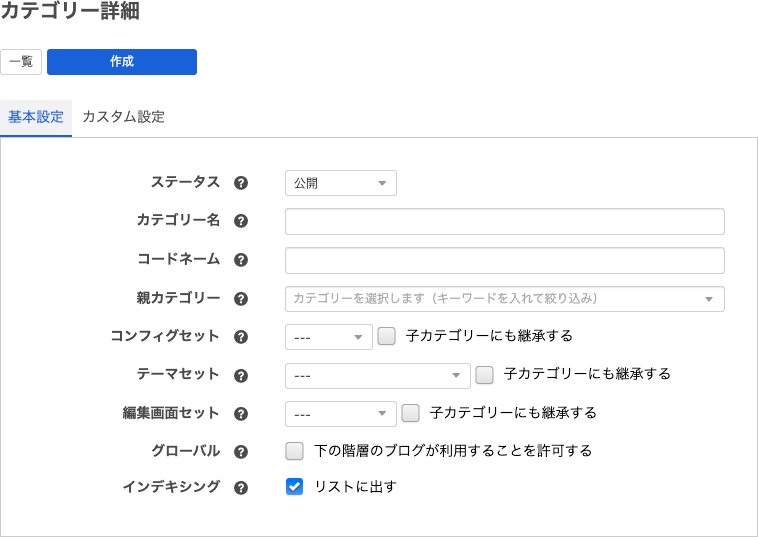
Task: Click into the カテゴリー名 text field
Action: pos(504,221)
